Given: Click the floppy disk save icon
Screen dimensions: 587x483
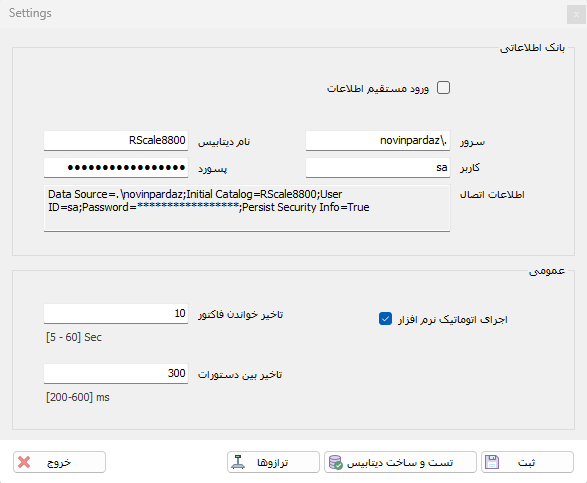Looking at the screenshot, I should [492, 462].
